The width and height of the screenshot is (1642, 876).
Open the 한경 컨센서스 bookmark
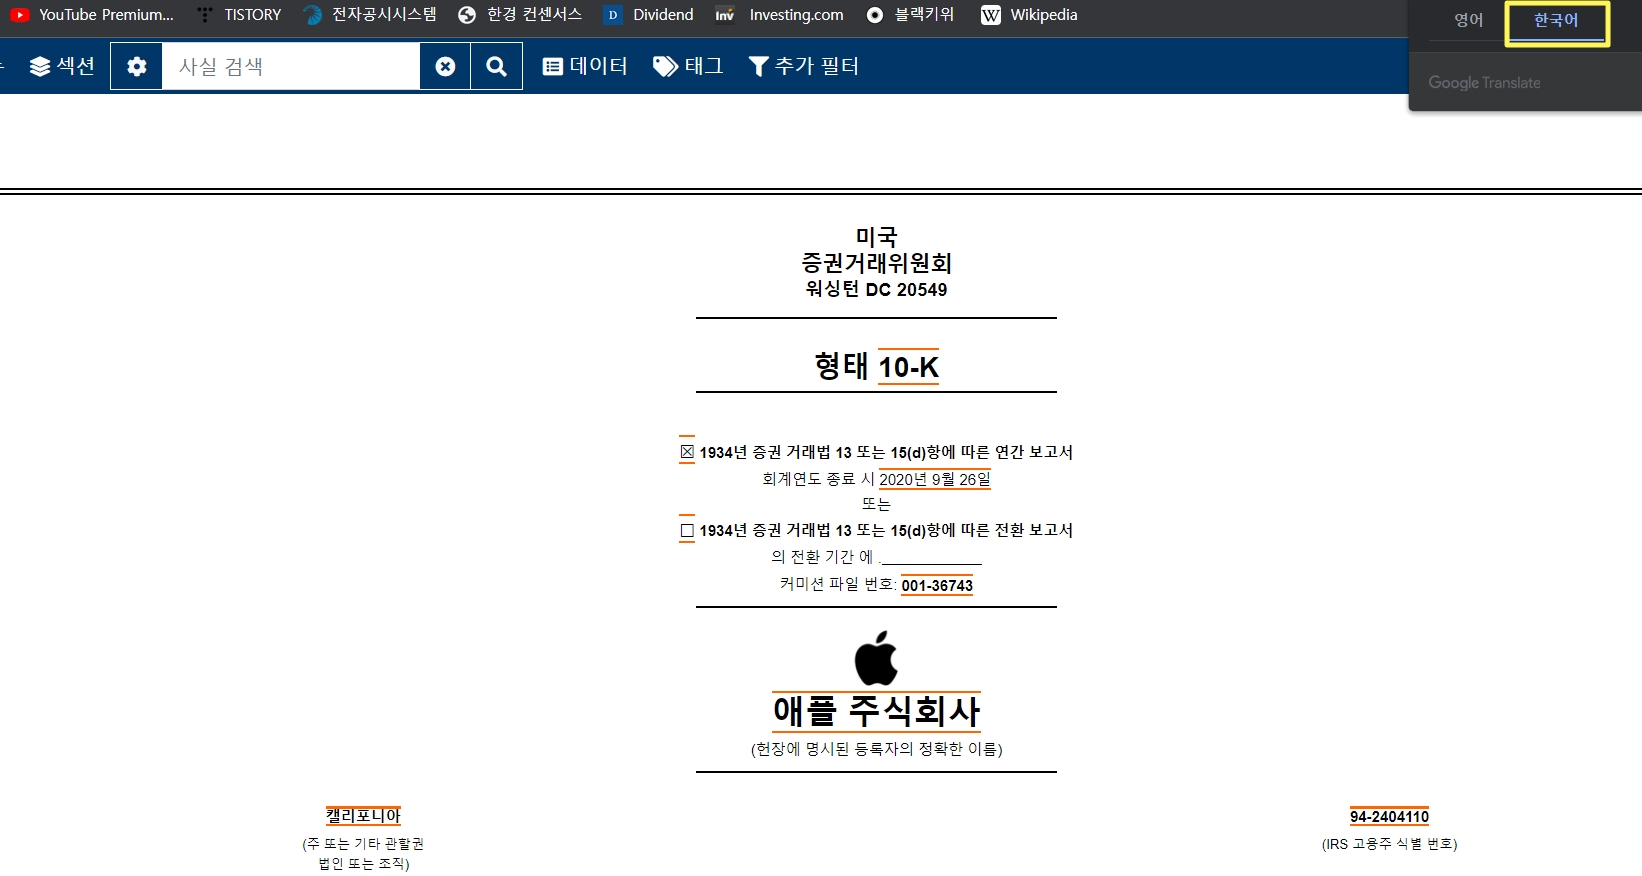tap(520, 15)
